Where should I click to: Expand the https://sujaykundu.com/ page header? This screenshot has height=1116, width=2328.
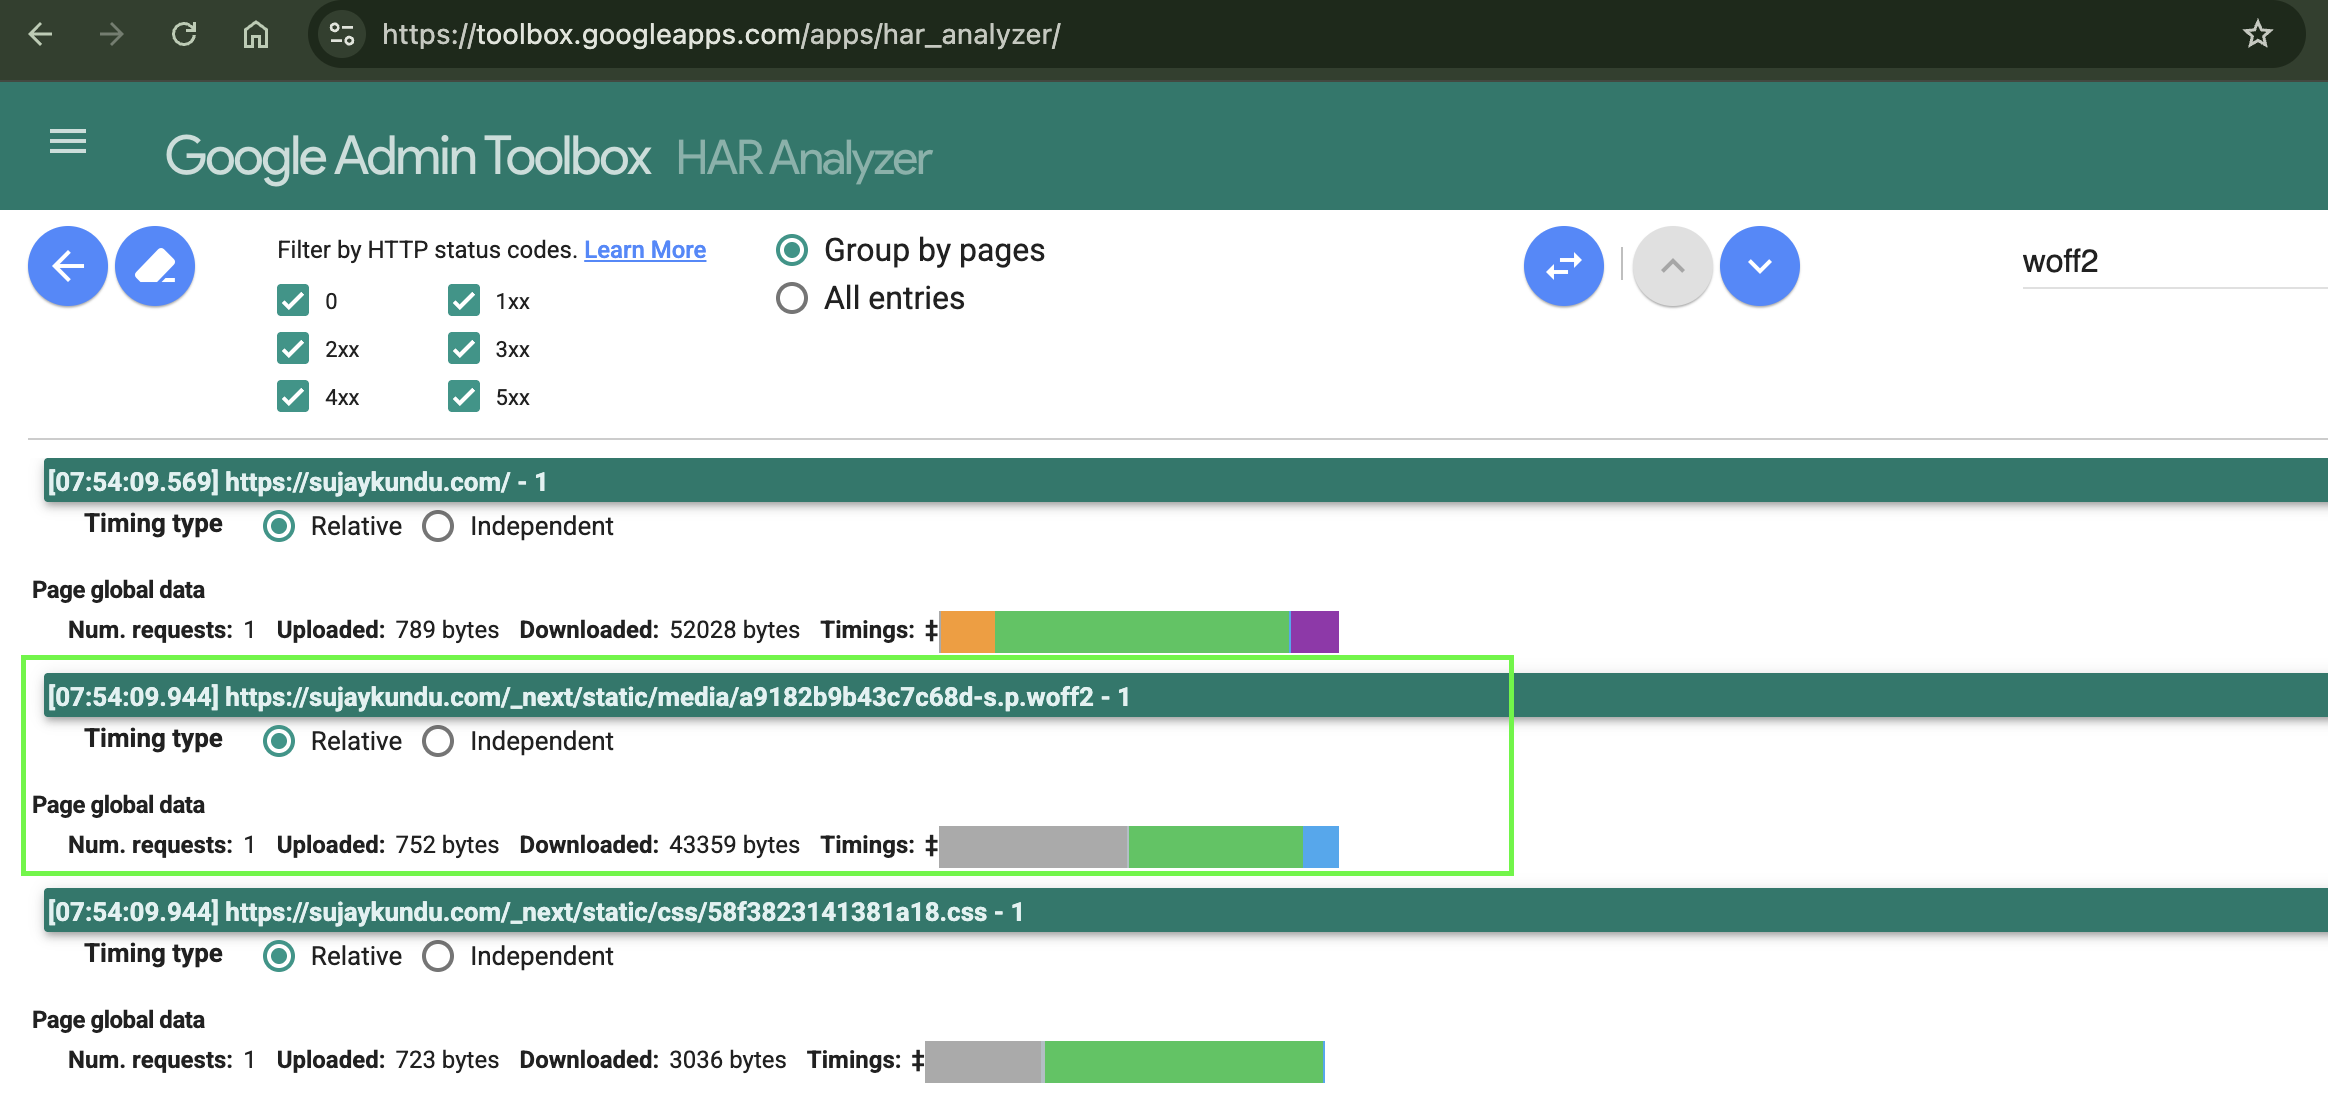click(1186, 481)
